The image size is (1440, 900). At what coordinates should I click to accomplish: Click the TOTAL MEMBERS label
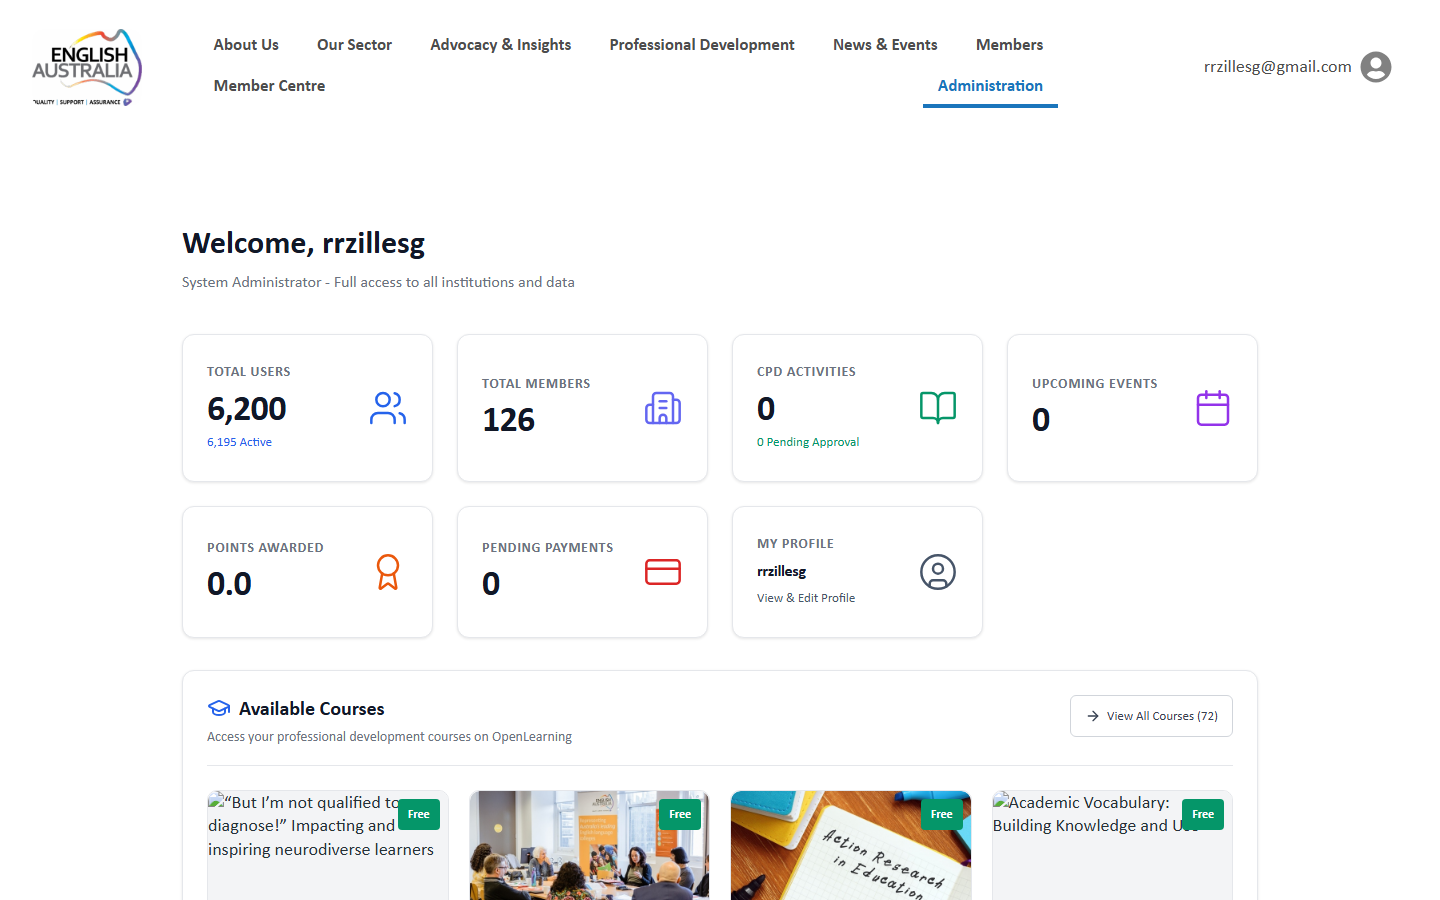536,384
